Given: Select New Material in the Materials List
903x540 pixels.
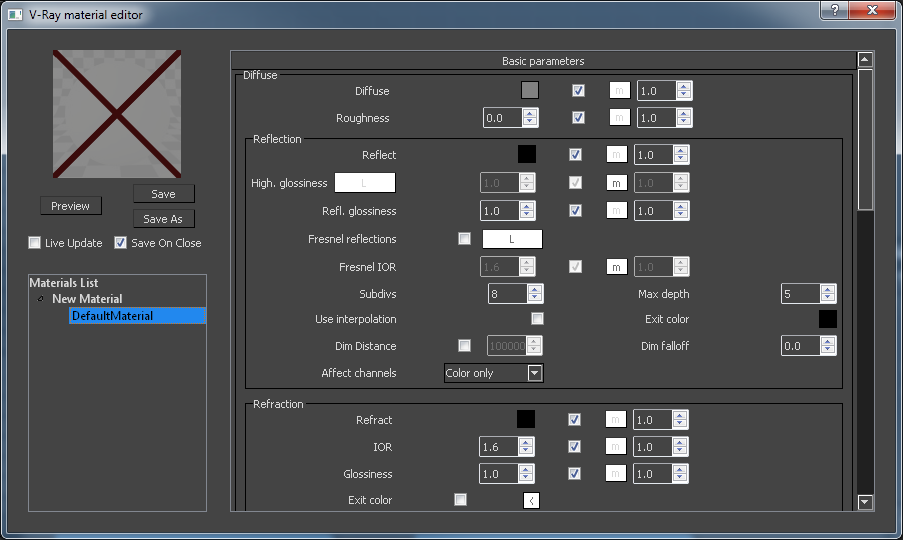Looking at the screenshot, I should click(x=87, y=299).
